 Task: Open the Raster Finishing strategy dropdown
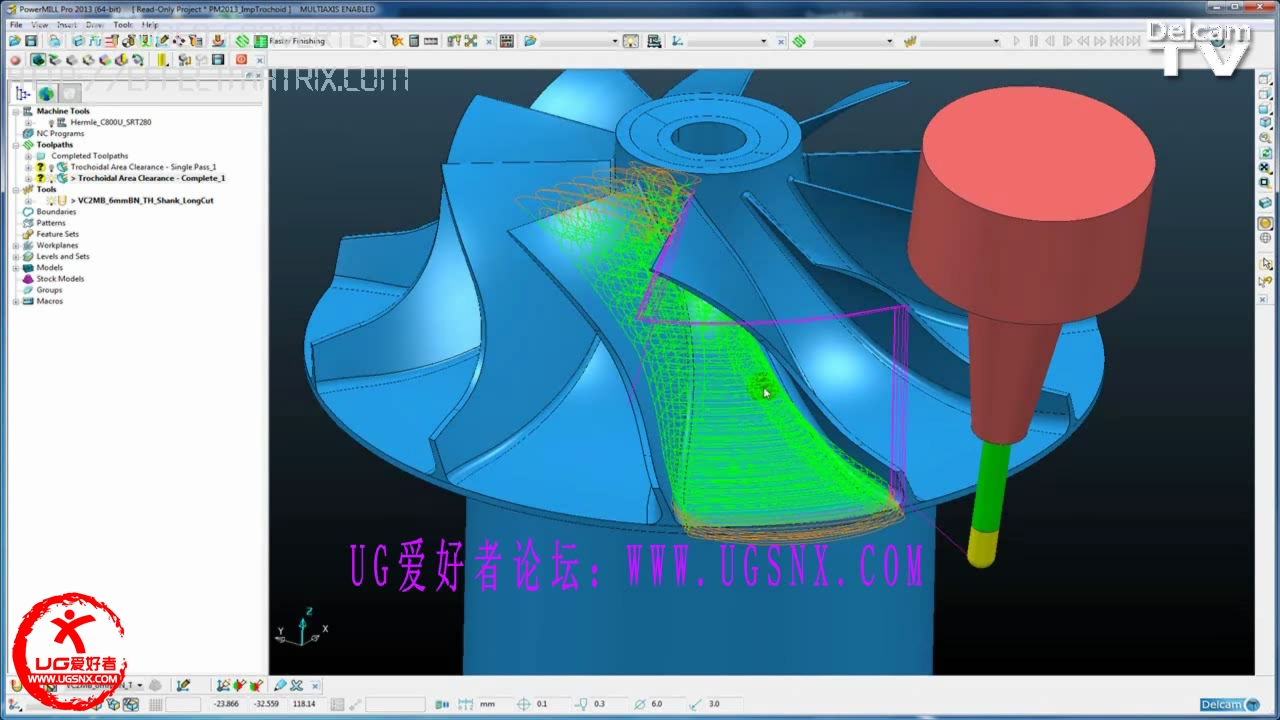click(375, 41)
